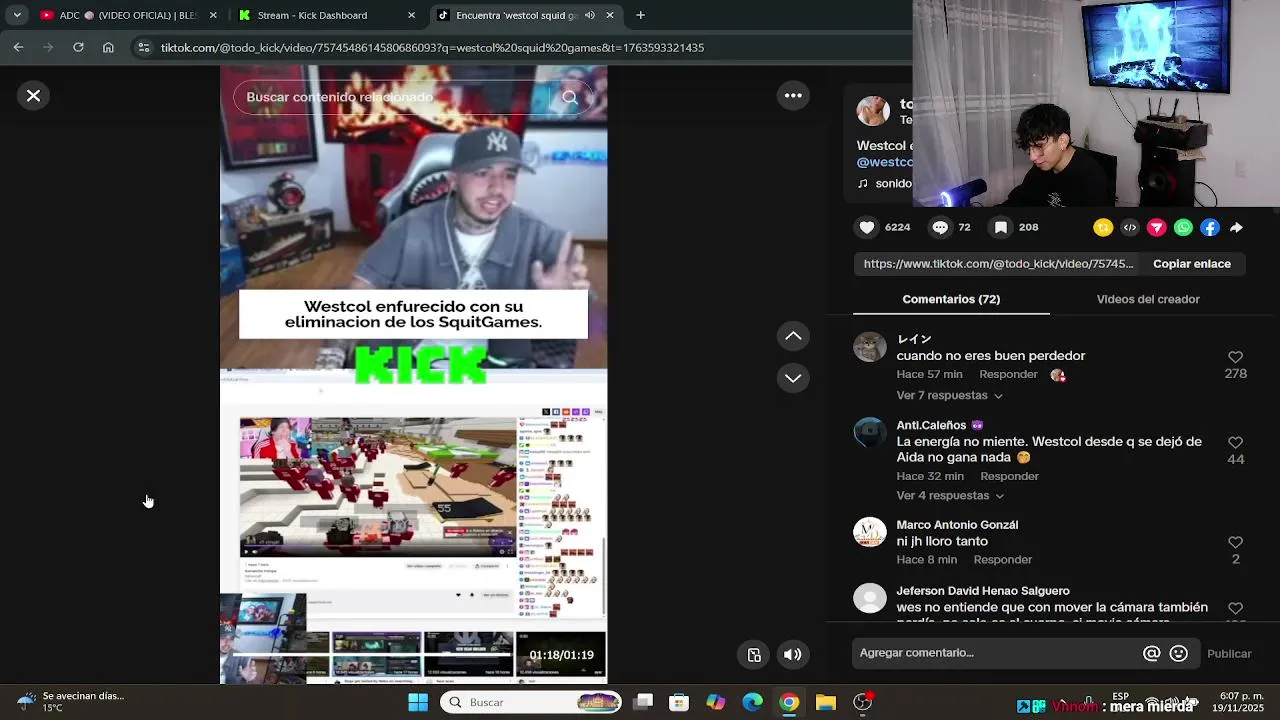This screenshot has width=1280, height=720.
Task: Click Responder under the Anti.Caleños comment
Action: [x=1009, y=477]
